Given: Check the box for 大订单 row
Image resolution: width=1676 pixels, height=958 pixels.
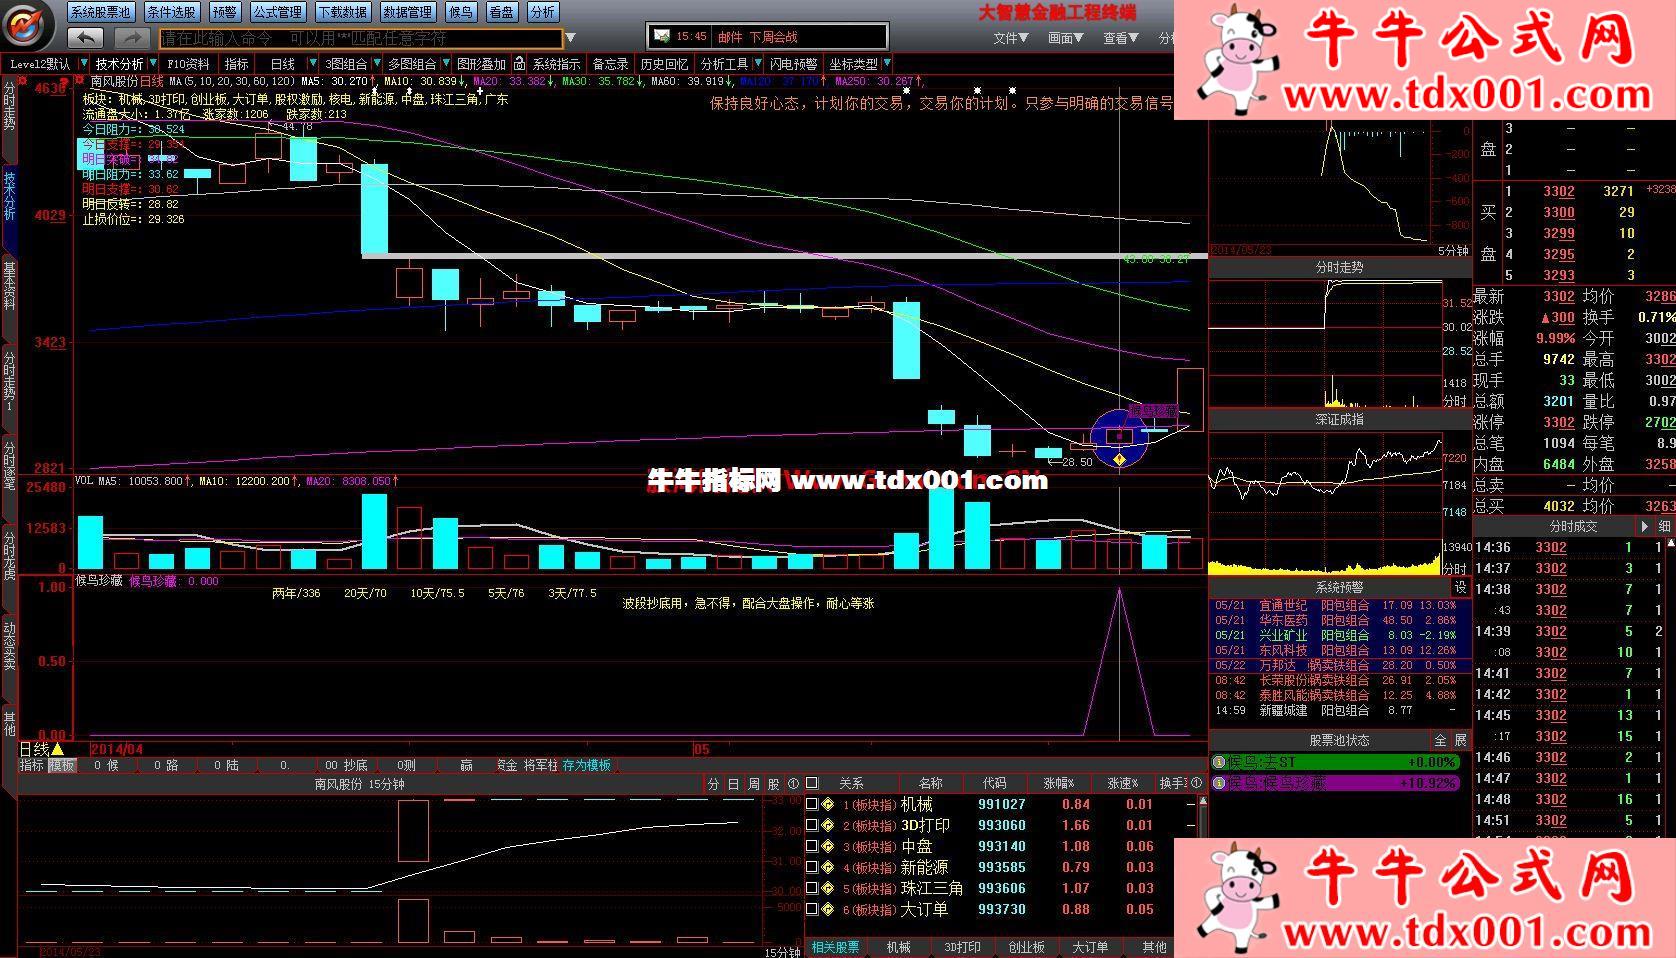Looking at the screenshot, I should [x=812, y=909].
